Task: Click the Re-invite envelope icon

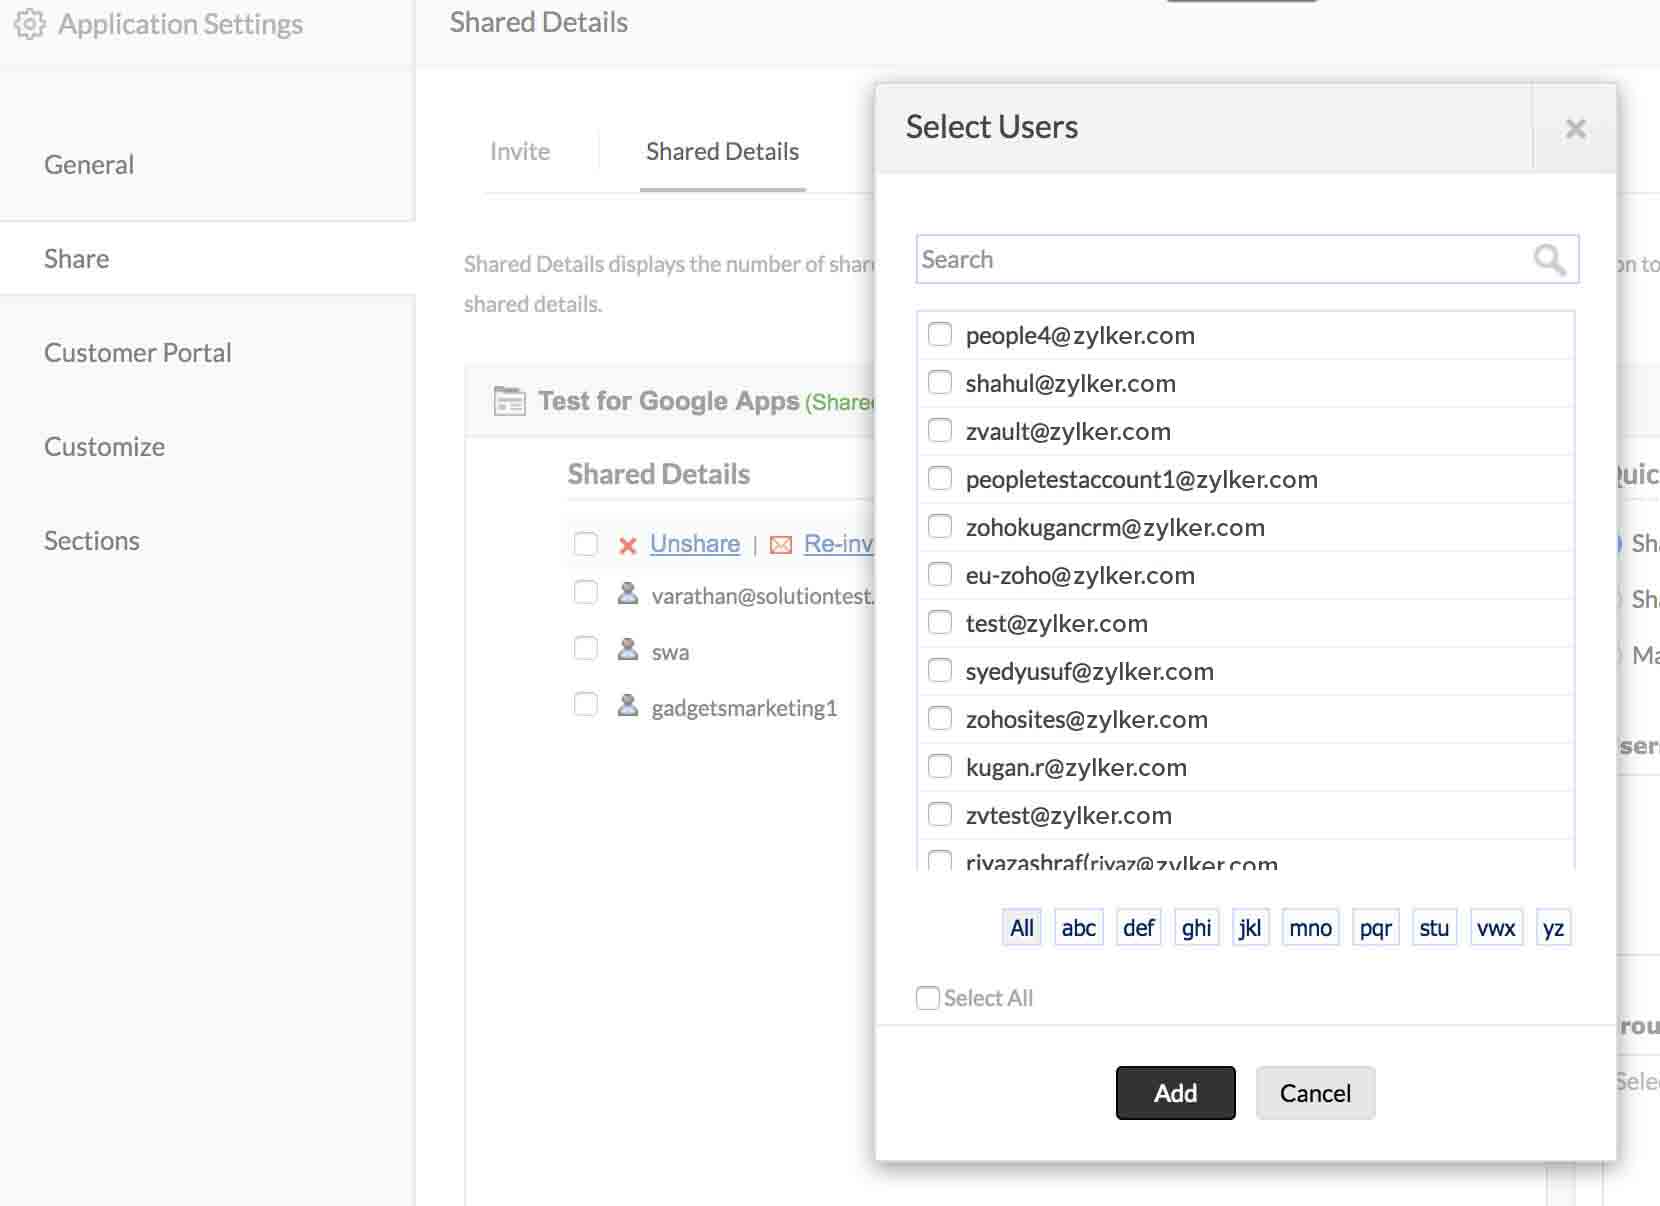Action: click(x=781, y=545)
